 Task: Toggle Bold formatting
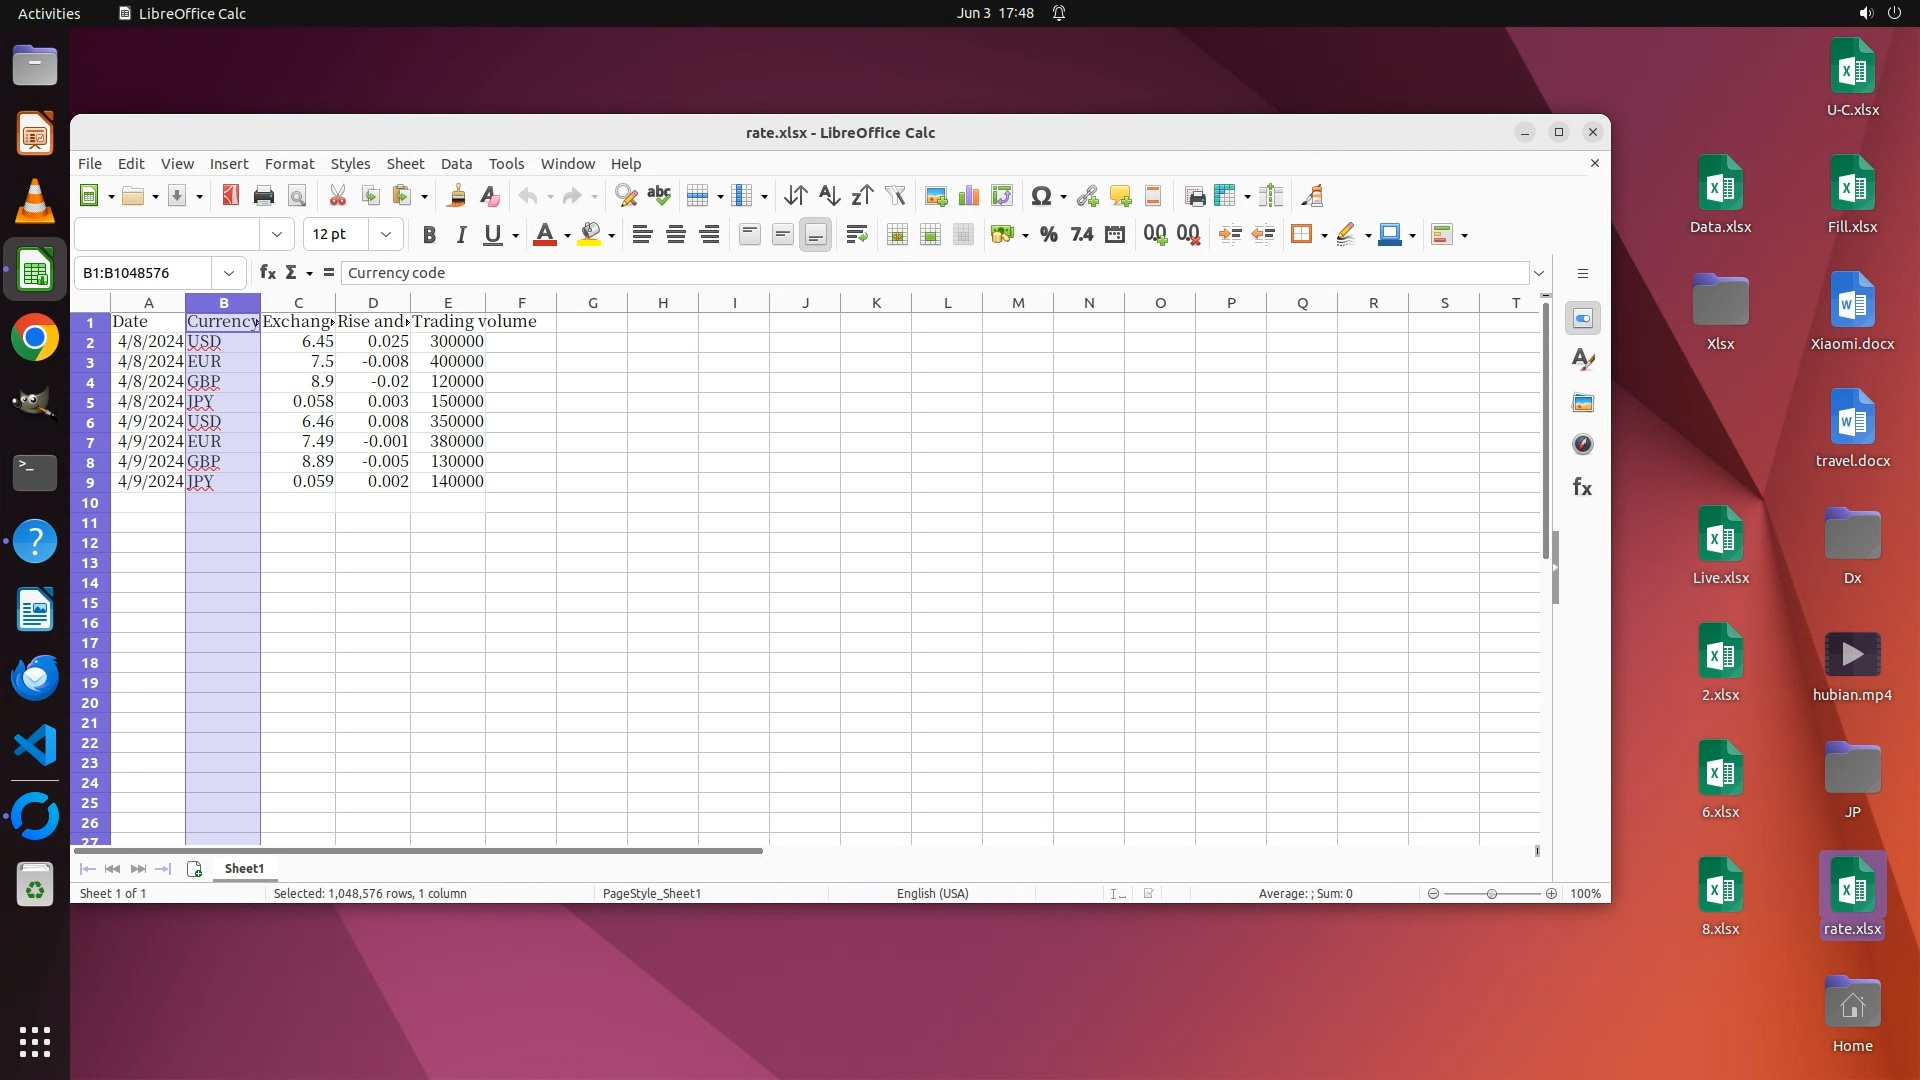pyautogui.click(x=429, y=235)
